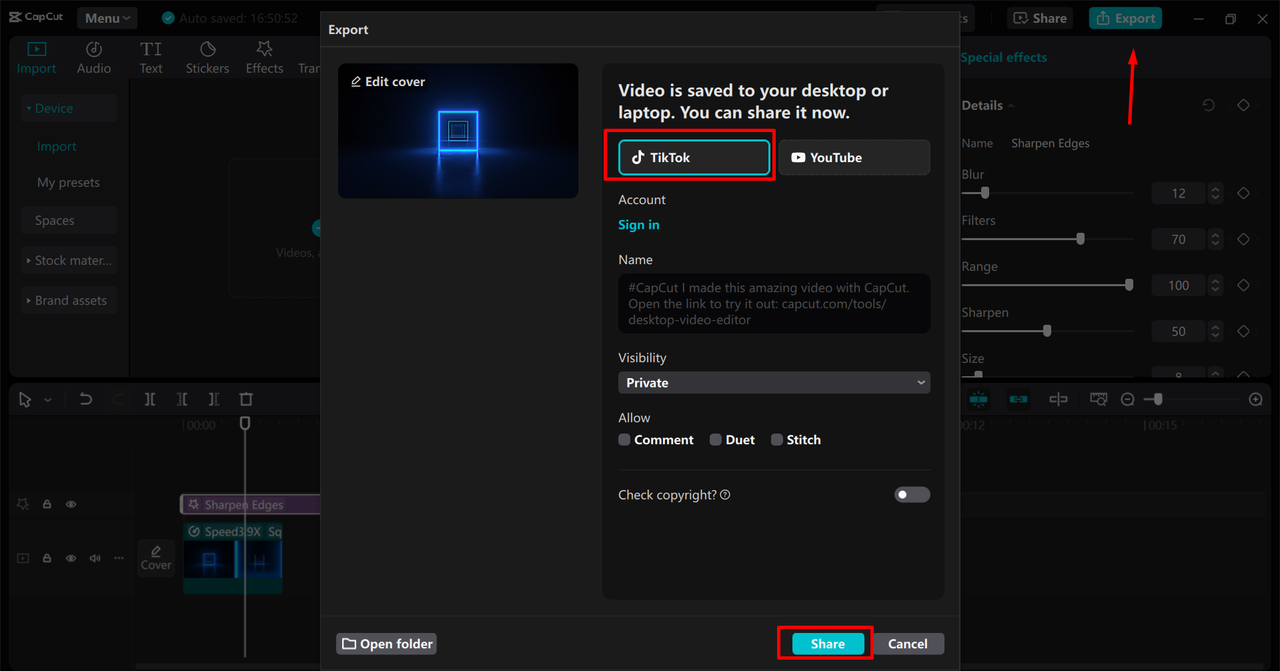Click Edit cover on the thumbnail

[388, 82]
